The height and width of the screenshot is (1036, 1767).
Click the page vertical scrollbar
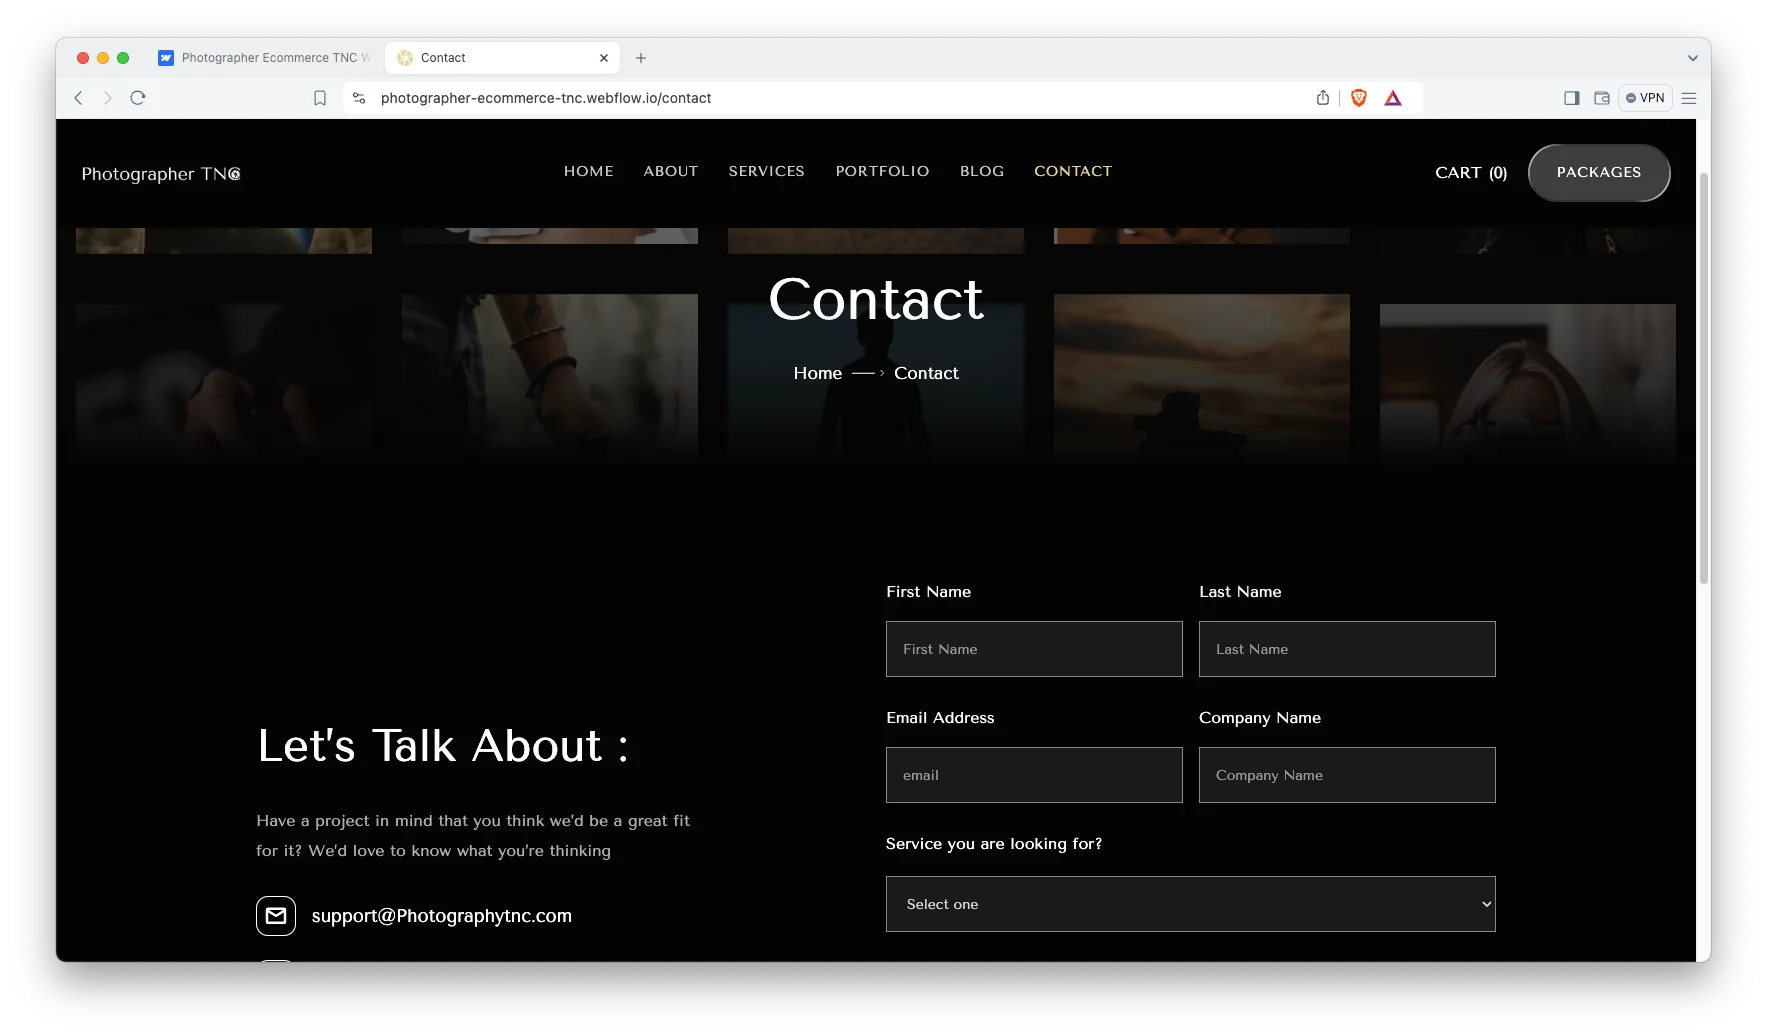tap(1703, 380)
